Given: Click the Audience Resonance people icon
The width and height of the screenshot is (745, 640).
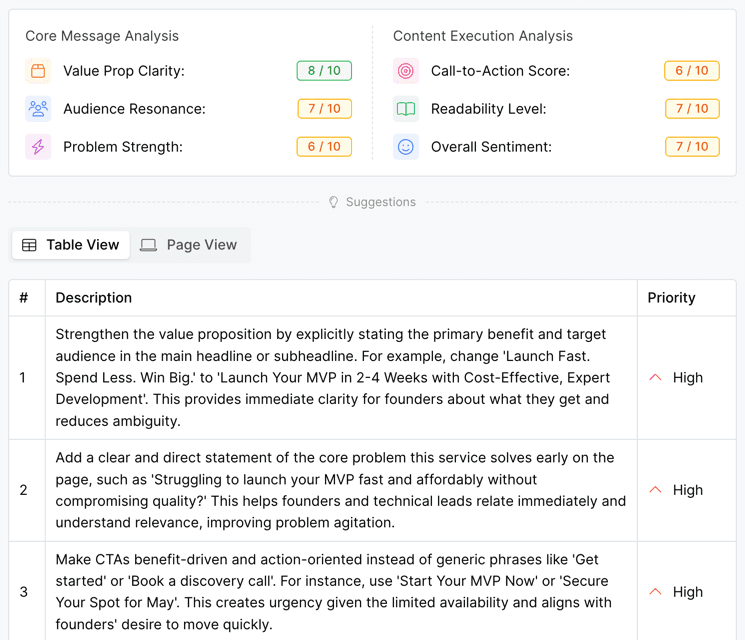Looking at the screenshot, I should click(x=38, y=109).
